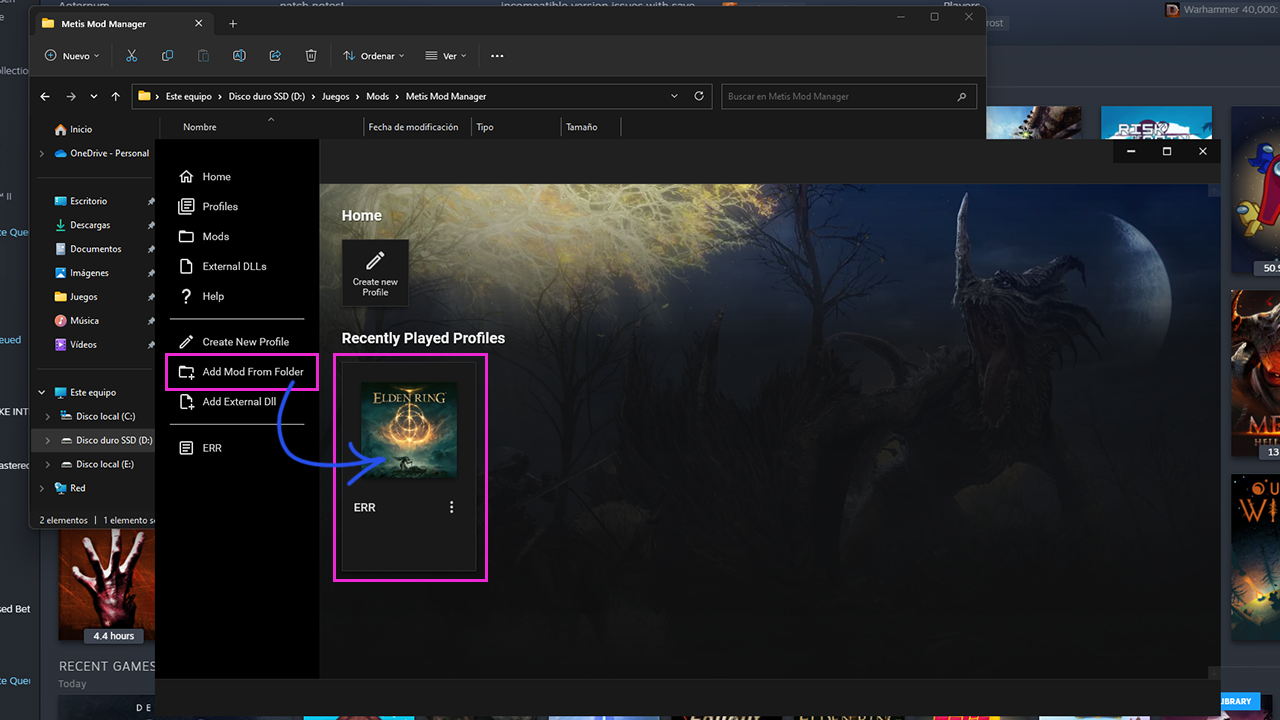Image resolution: width=1280 pixels, height=720 pixels.
Task: Go up one folder level in File Explorer
Action: click(x=116, y=97)
